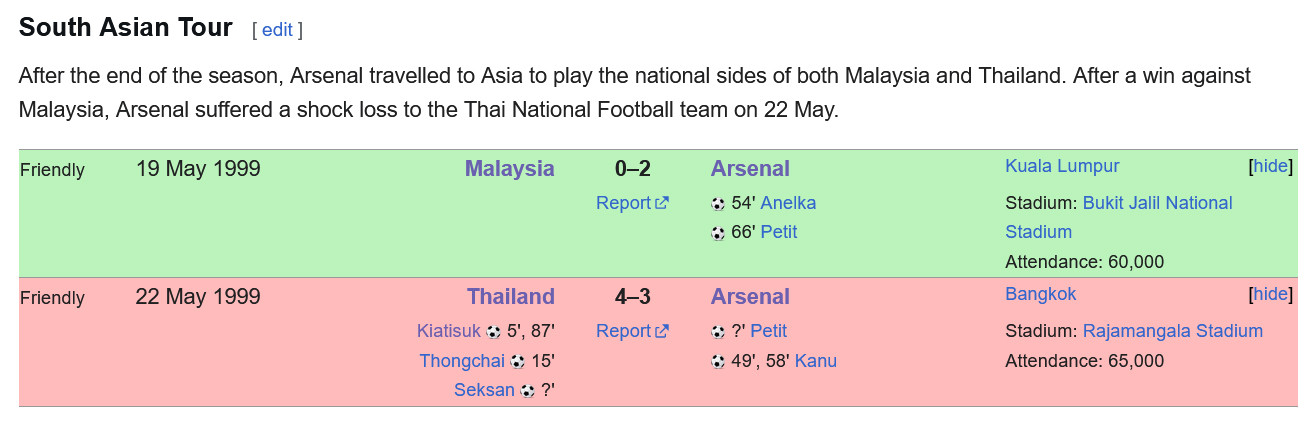Click the soccer ball icon beside Thongchai 15'
The width and height of the screenshot is (1314, 425).
(x=517, y=361)
